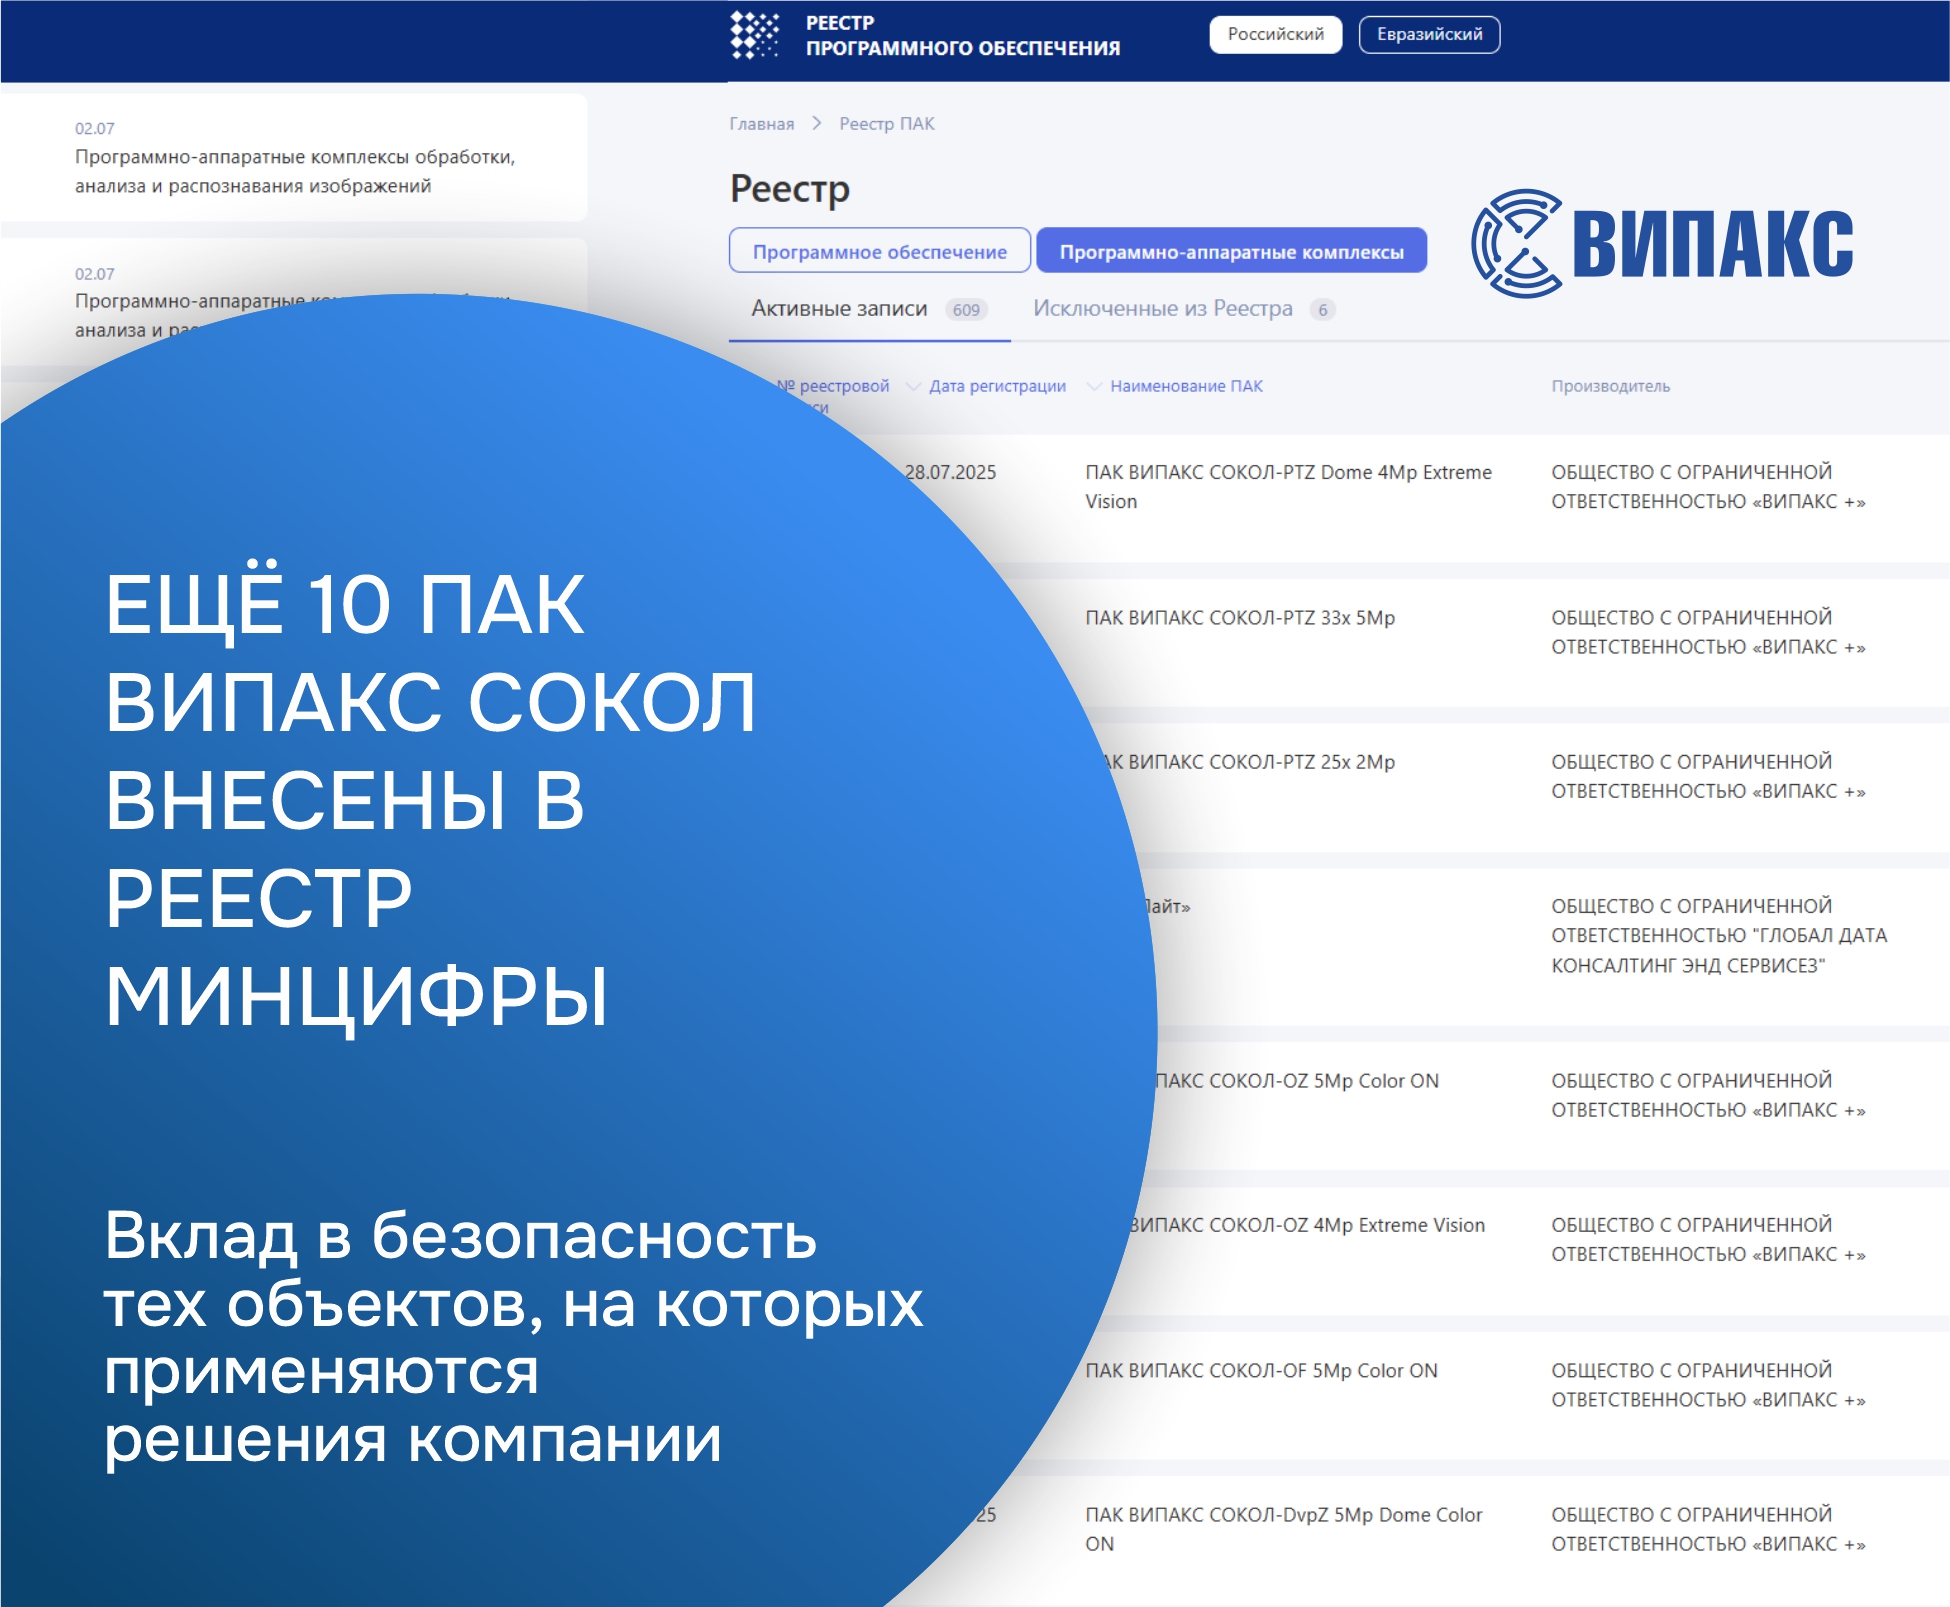Open the СОКОЛ-OZ 4Mp Extreme Vision entry

1307,1225
